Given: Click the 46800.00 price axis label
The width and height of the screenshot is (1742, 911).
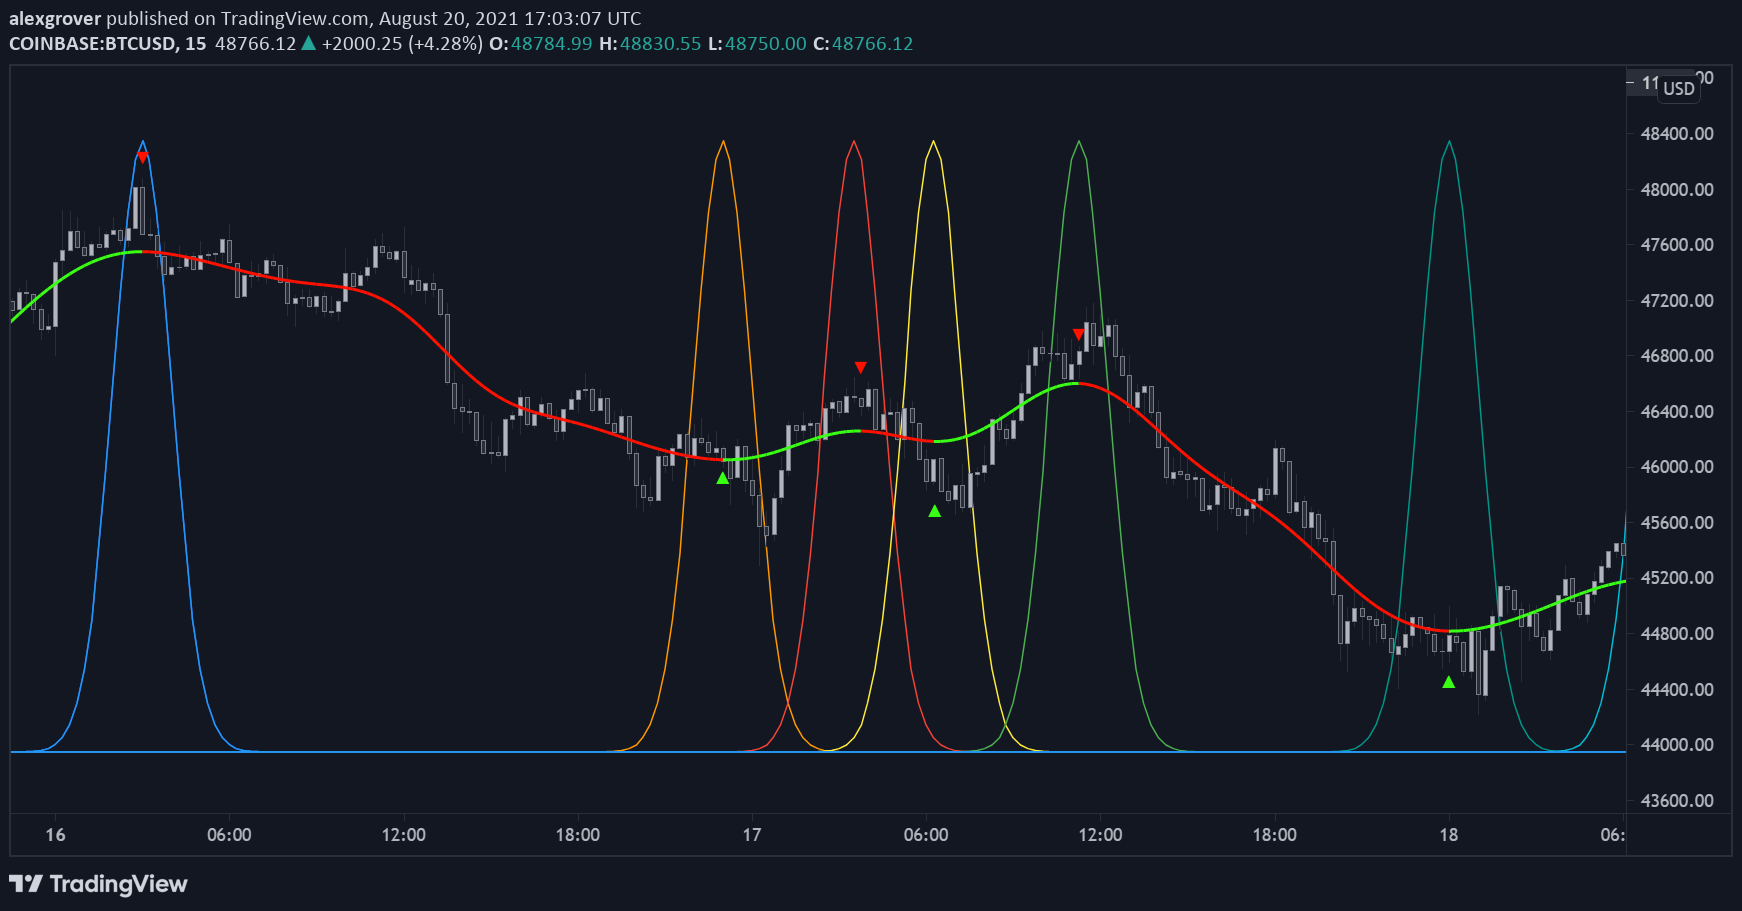Looking at the screenshot, I should [x=1677, y=356].
